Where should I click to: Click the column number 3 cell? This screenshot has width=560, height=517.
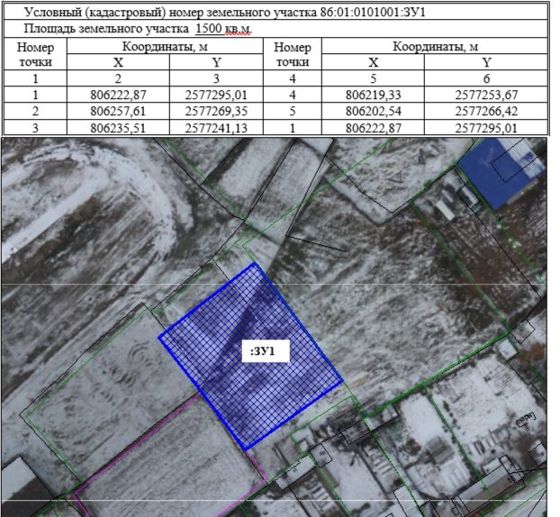(x=216, y=79)
